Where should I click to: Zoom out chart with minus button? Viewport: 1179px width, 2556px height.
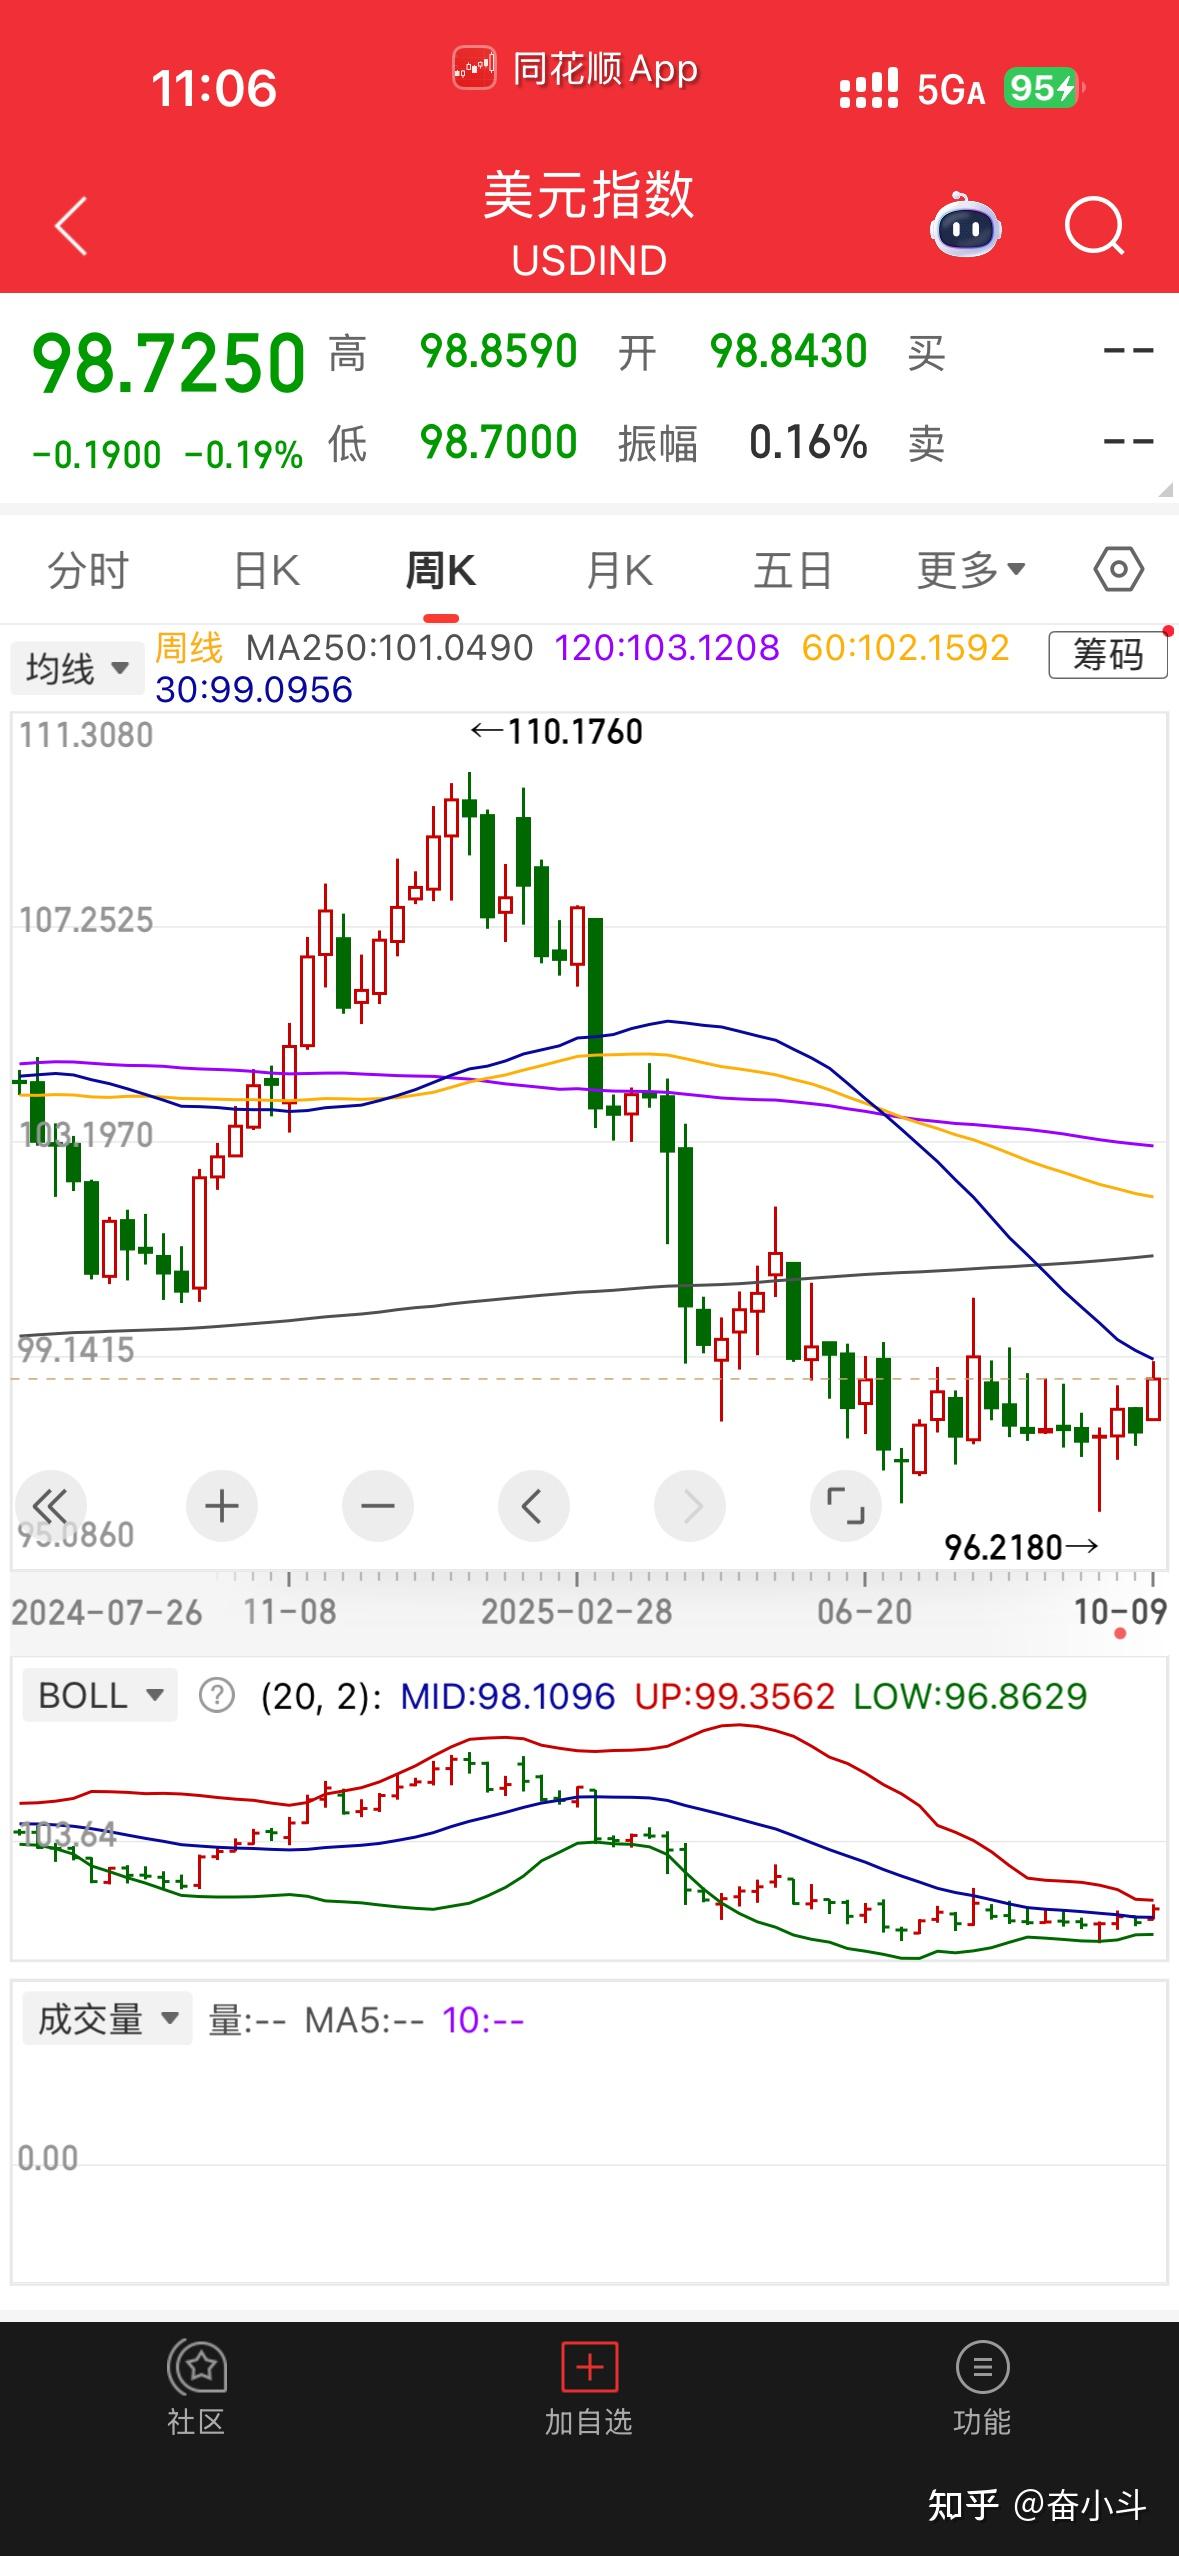[x=377, y=1505]
